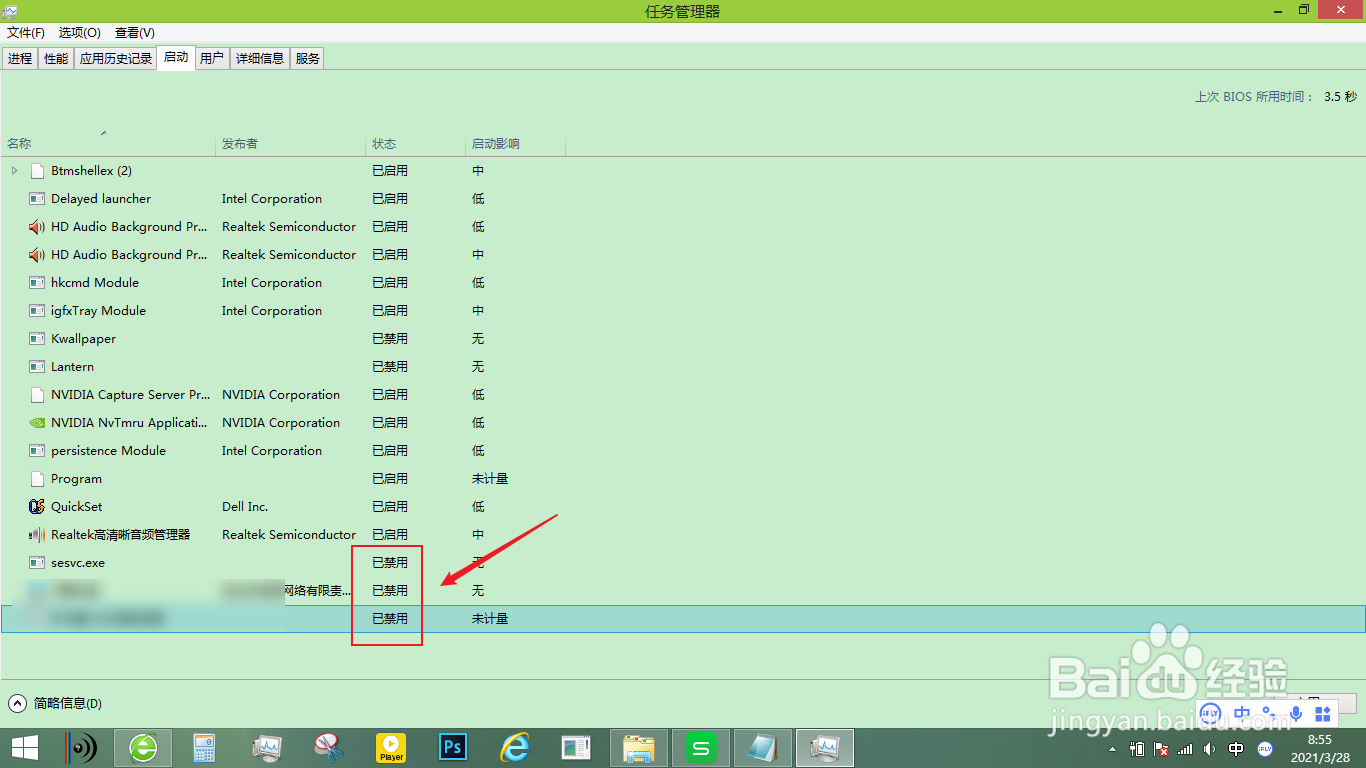
Task: Launch Internet Explorer from the taskbar
Action: tap(515, 748)
